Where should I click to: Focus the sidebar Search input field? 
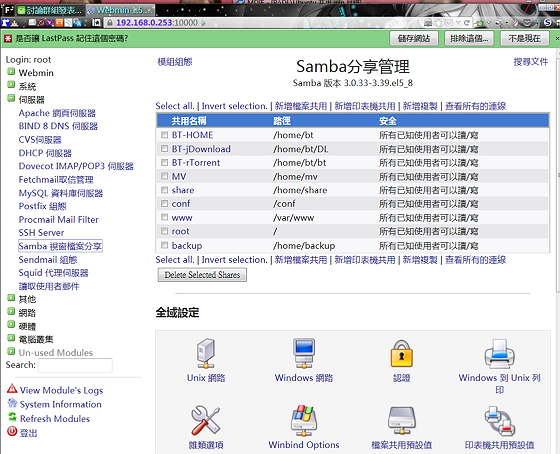75,365
